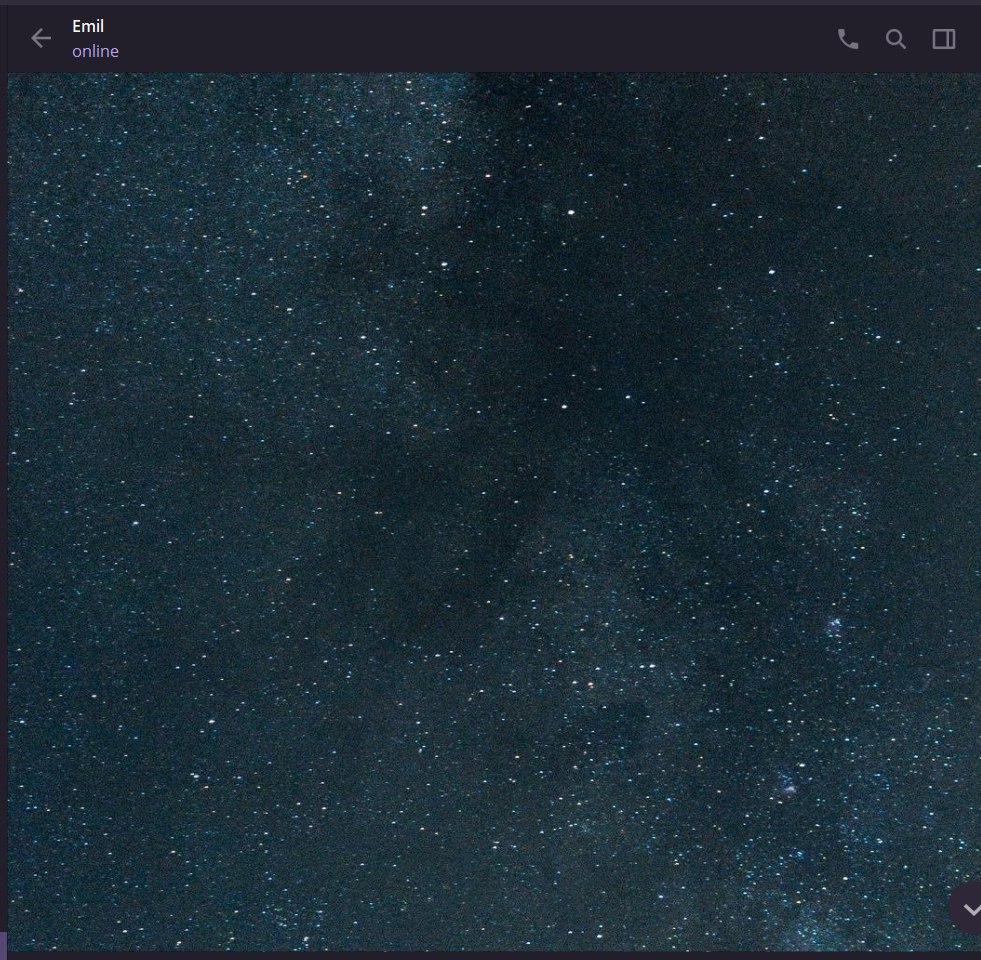
Task: Open the starry sky photo
Action: [x=494, y=512]
